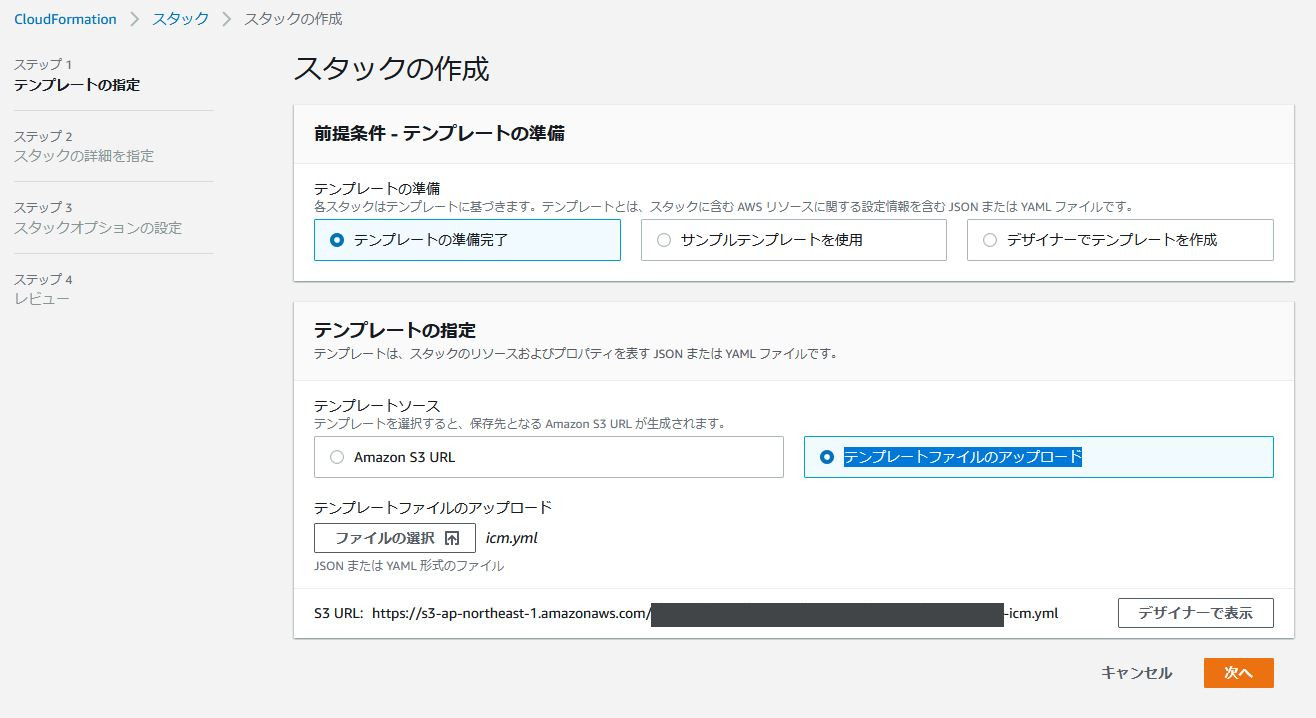The width and height of the screenshot is (1316, 718).
Task: Click the キャンセル button
Action: 1136,673
